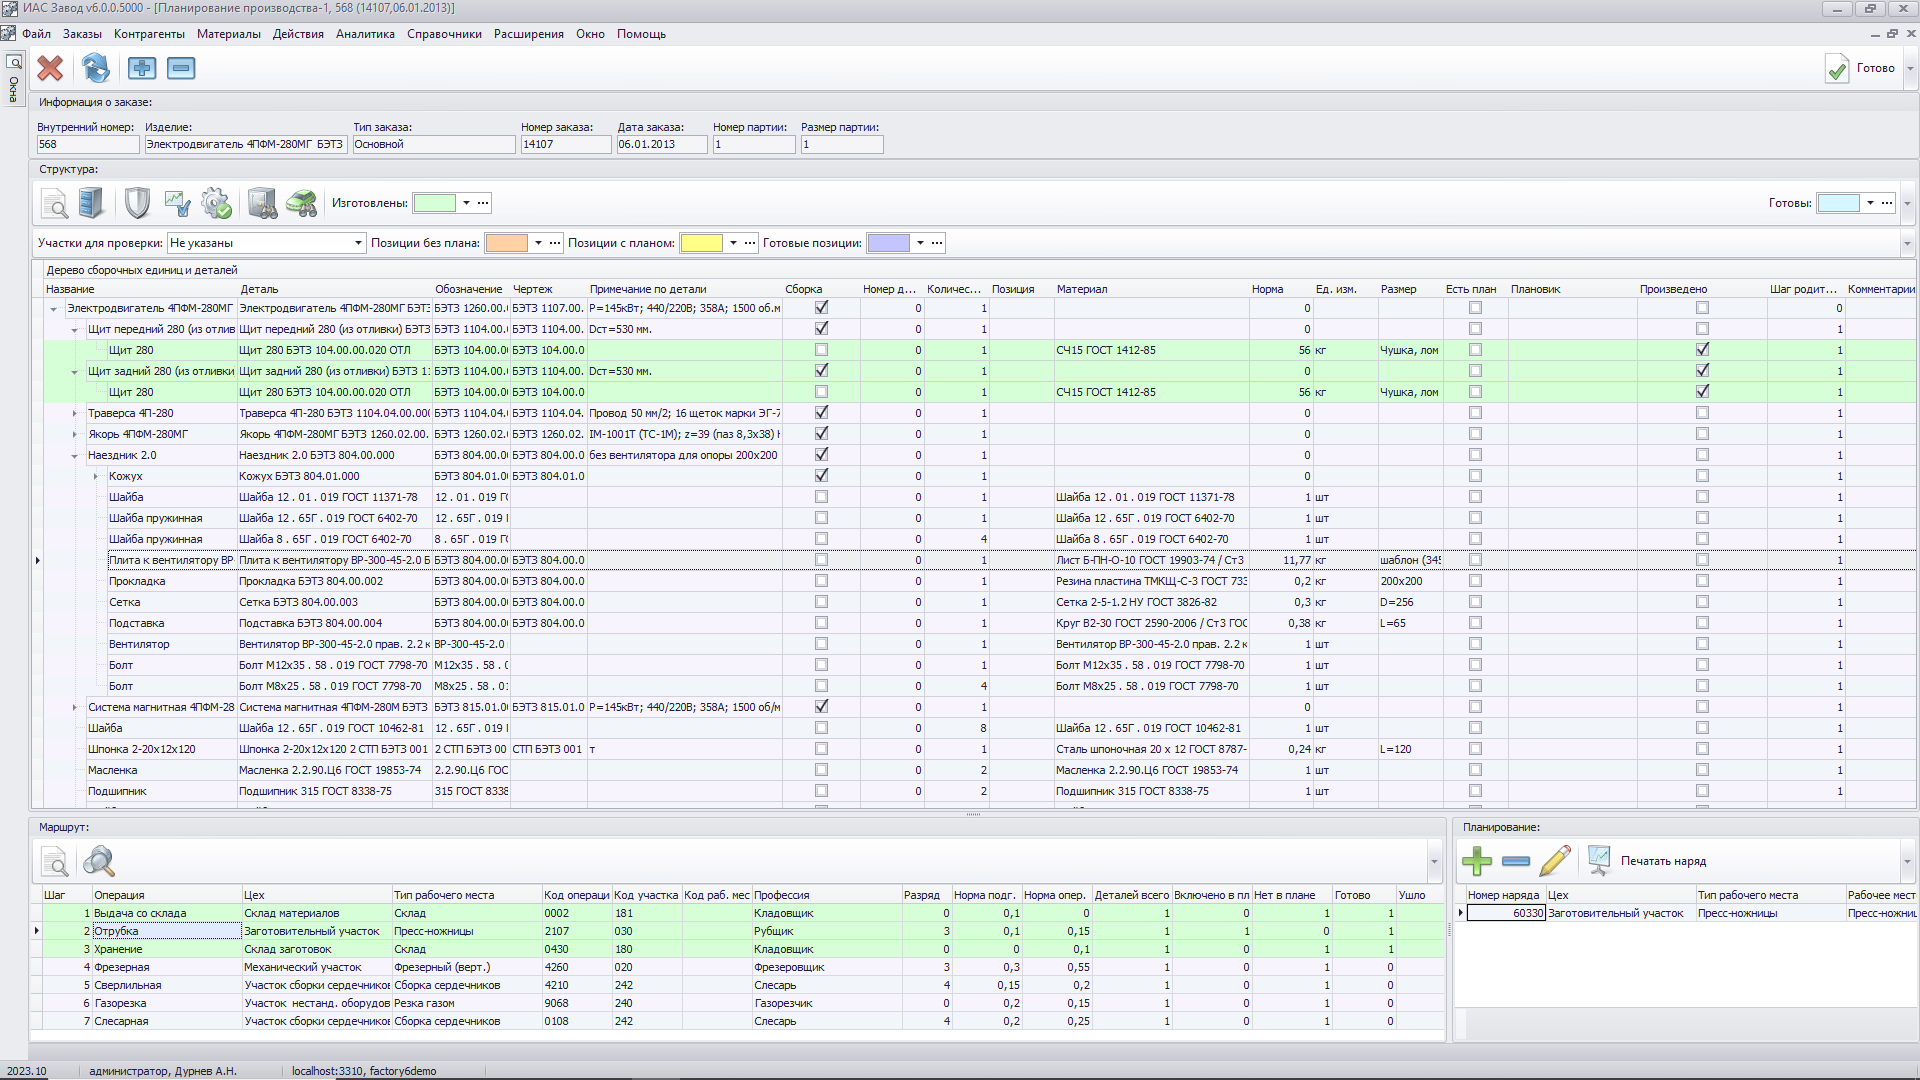Click the orange Позиции без плана color swatch
This screenshot has width=1920, height=1080.
506,243
